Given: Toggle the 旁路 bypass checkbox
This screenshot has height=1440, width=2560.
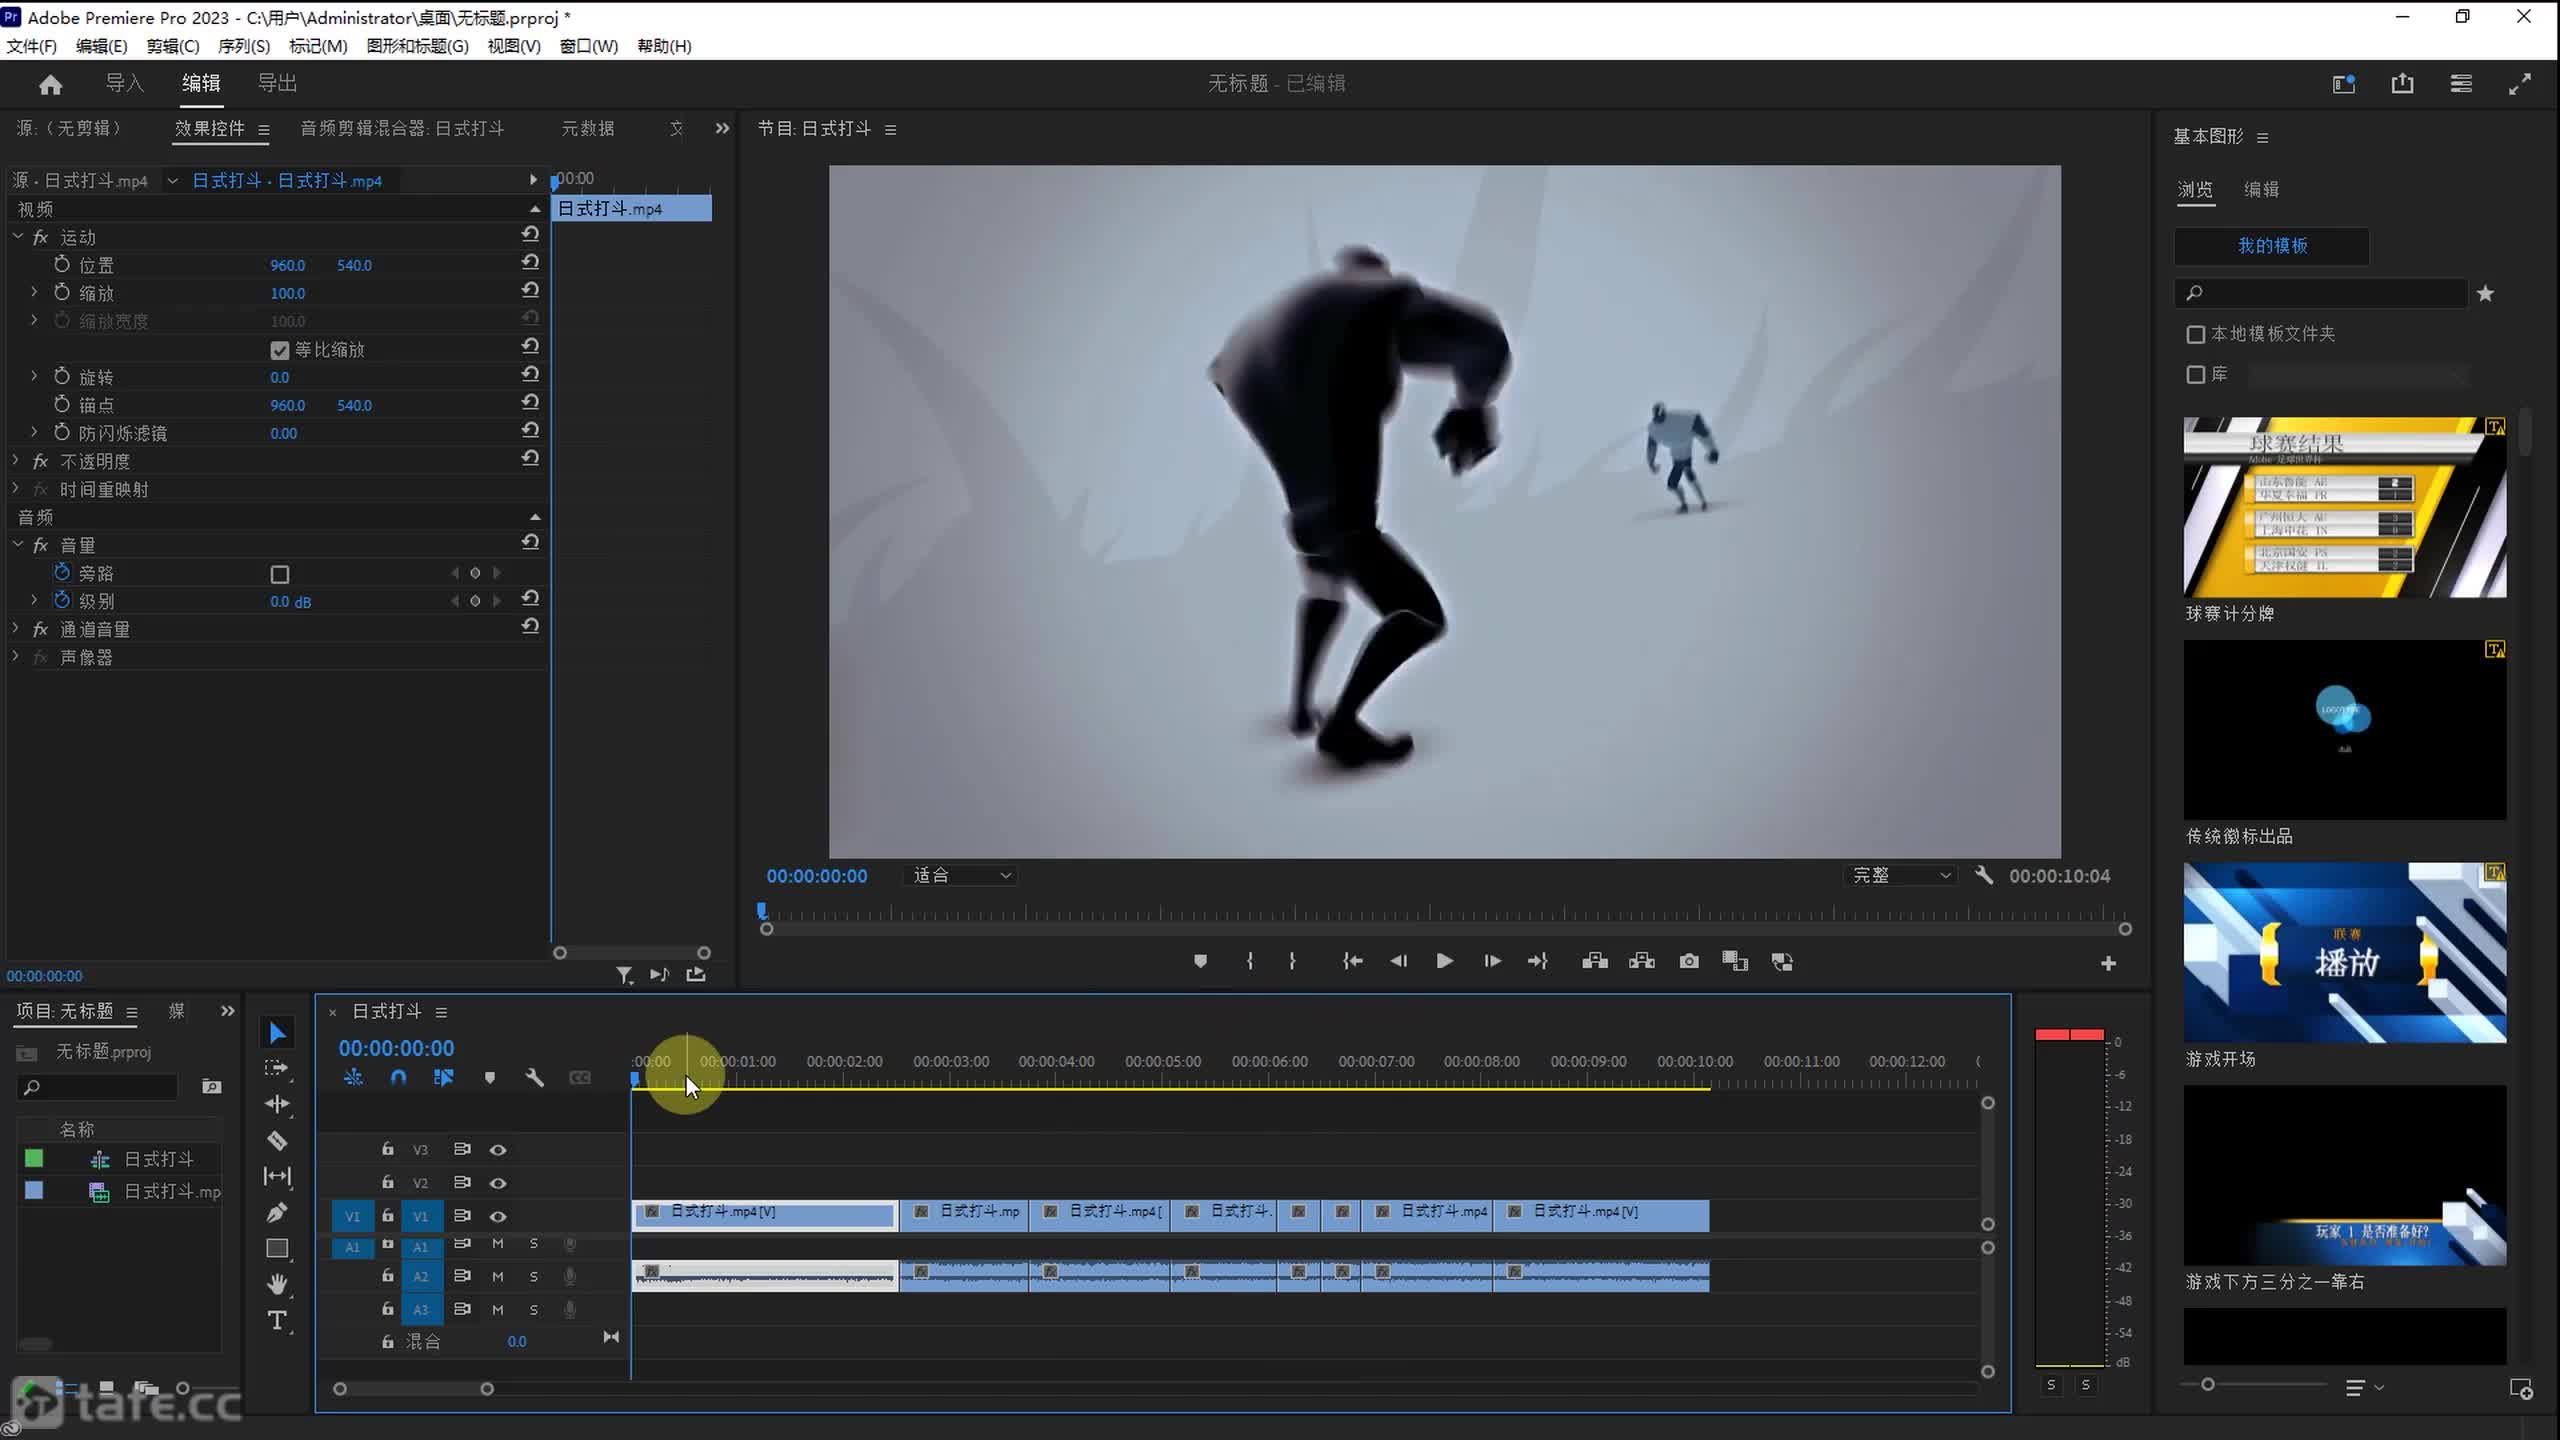Looking at the screenshot, I should (x=280, y=574).
